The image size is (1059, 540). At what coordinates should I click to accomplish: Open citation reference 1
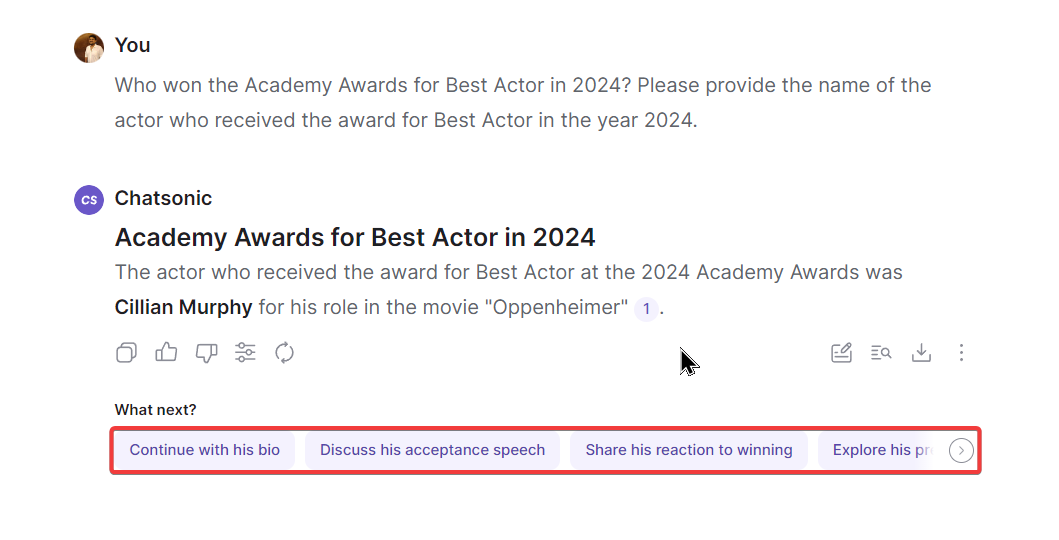pyautogui.click(x=646, y=308)
